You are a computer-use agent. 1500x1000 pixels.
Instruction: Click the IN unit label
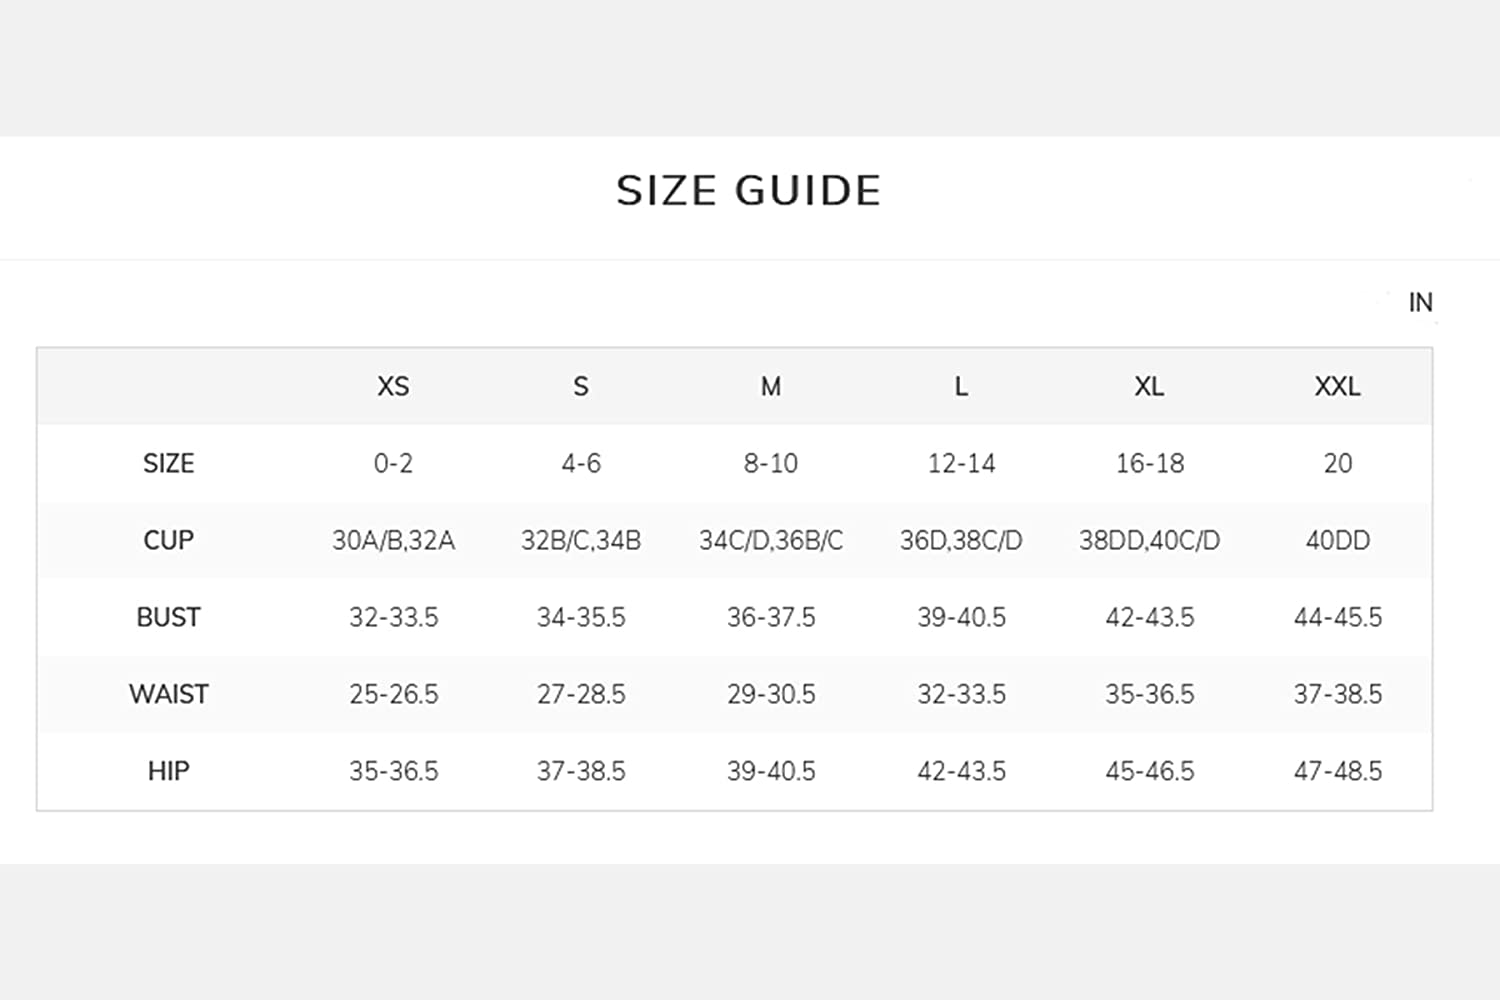click(1420, 302)
